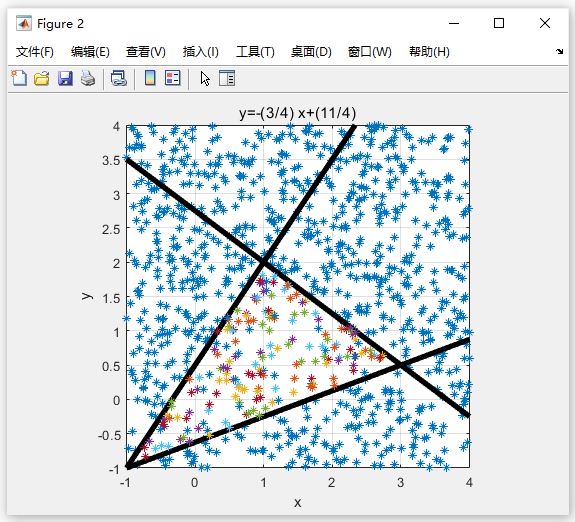575x522 pixels.
Task: Open the 帮助(H) menu
Action: (429, 52)
